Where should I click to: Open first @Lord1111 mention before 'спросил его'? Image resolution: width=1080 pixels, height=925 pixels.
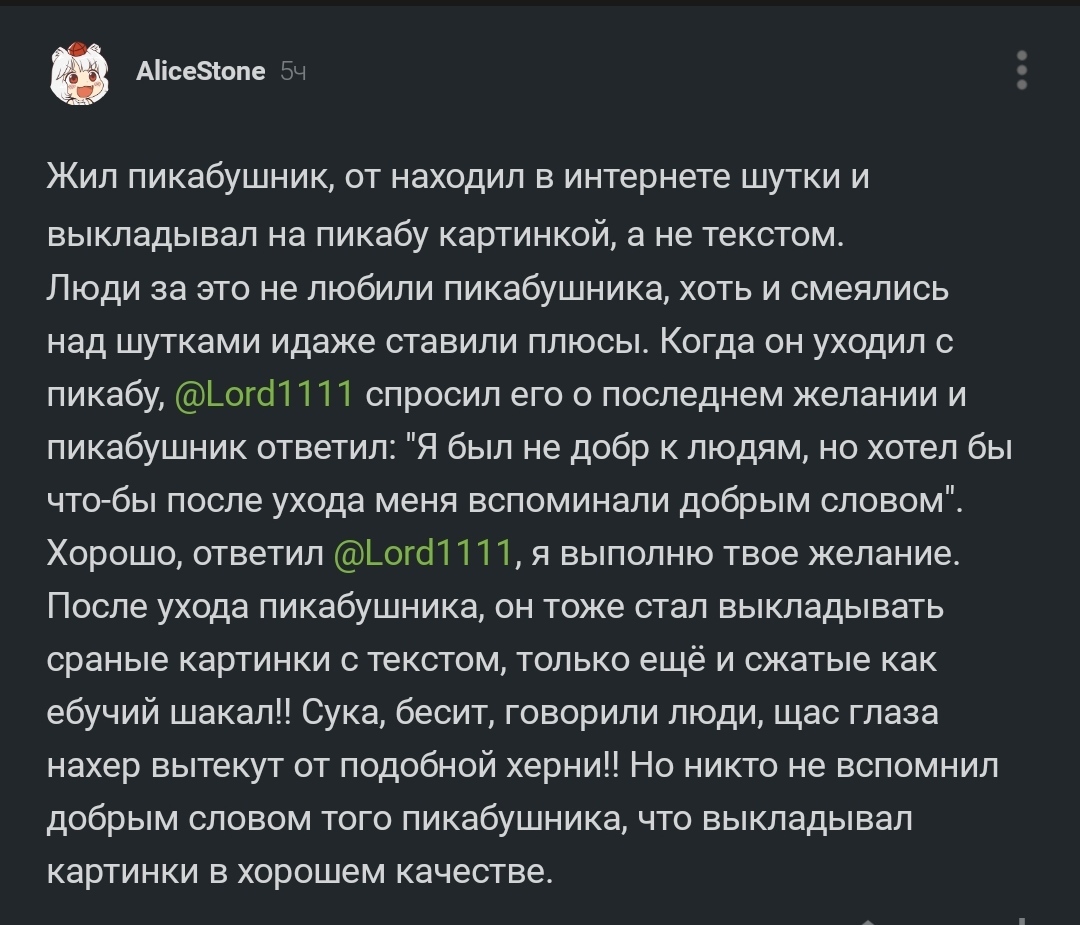coord(264,394)
